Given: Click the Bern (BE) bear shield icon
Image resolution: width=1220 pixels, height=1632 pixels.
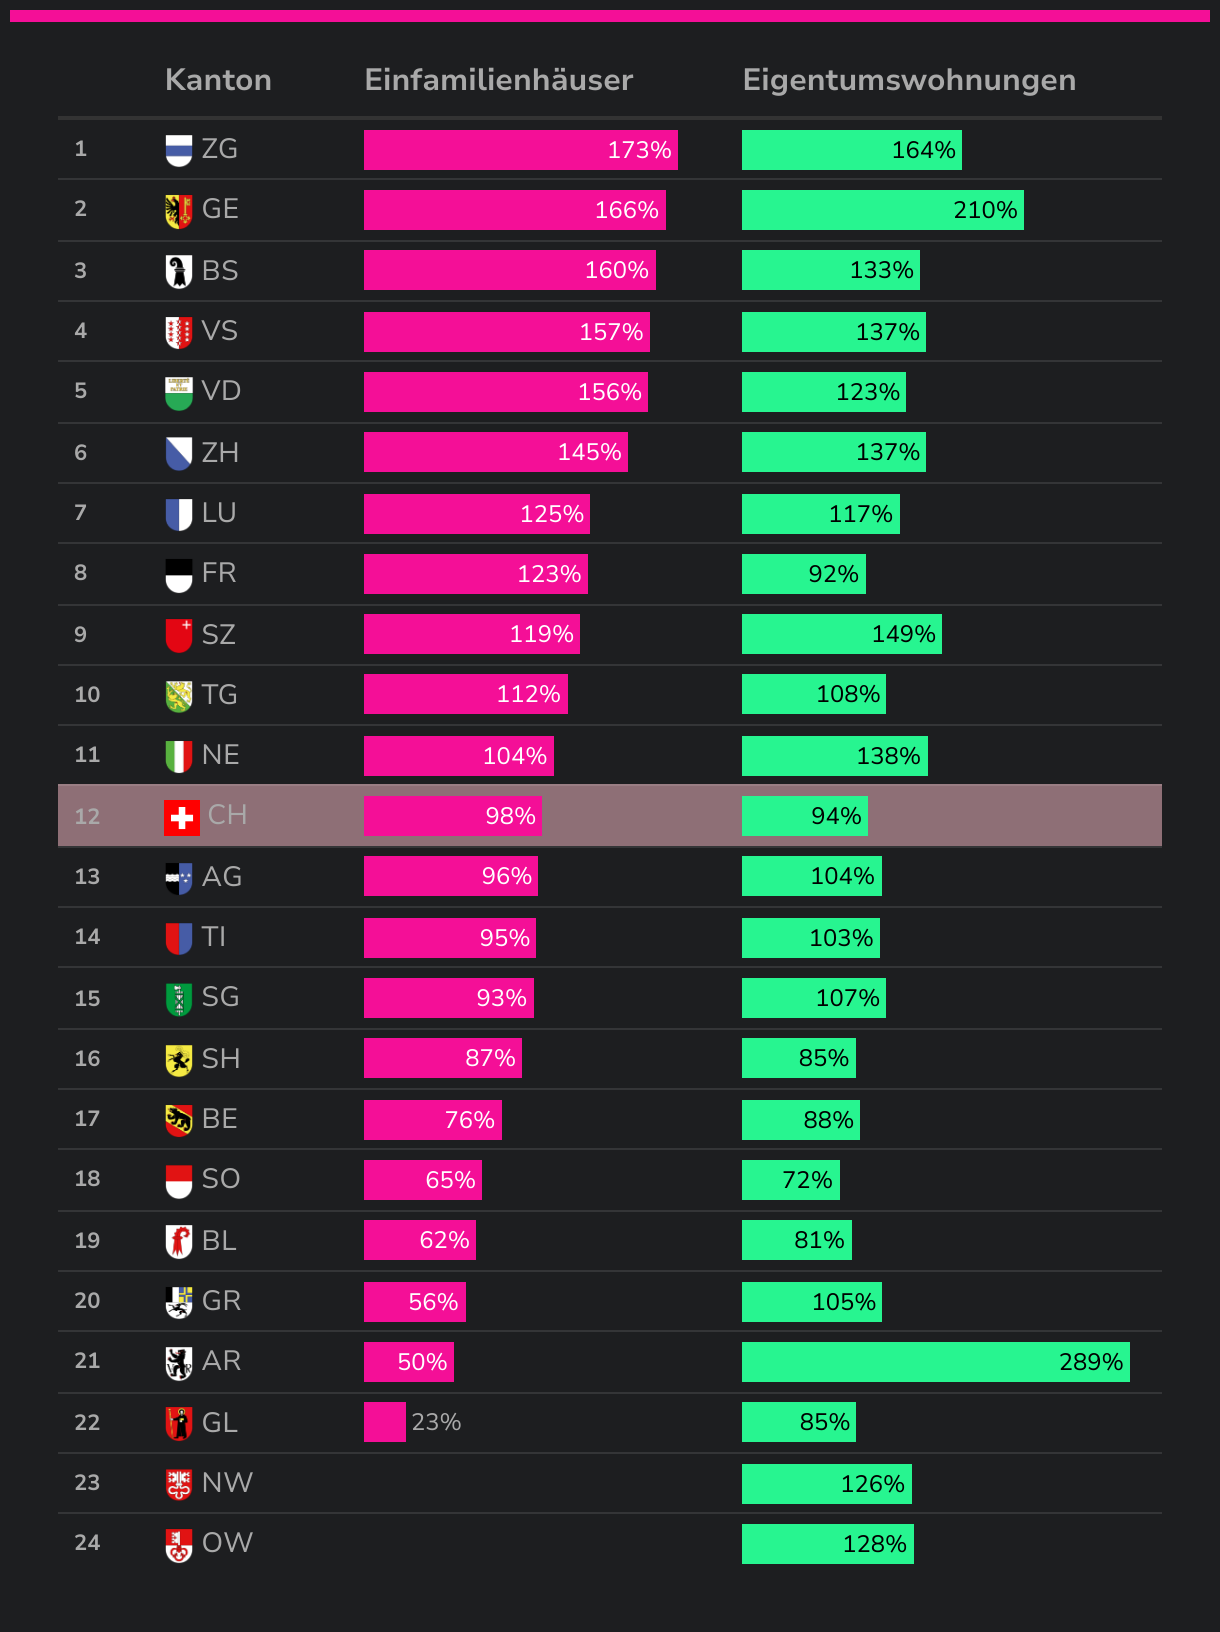Looking at the screenshot, I should tap(178, 1120).
